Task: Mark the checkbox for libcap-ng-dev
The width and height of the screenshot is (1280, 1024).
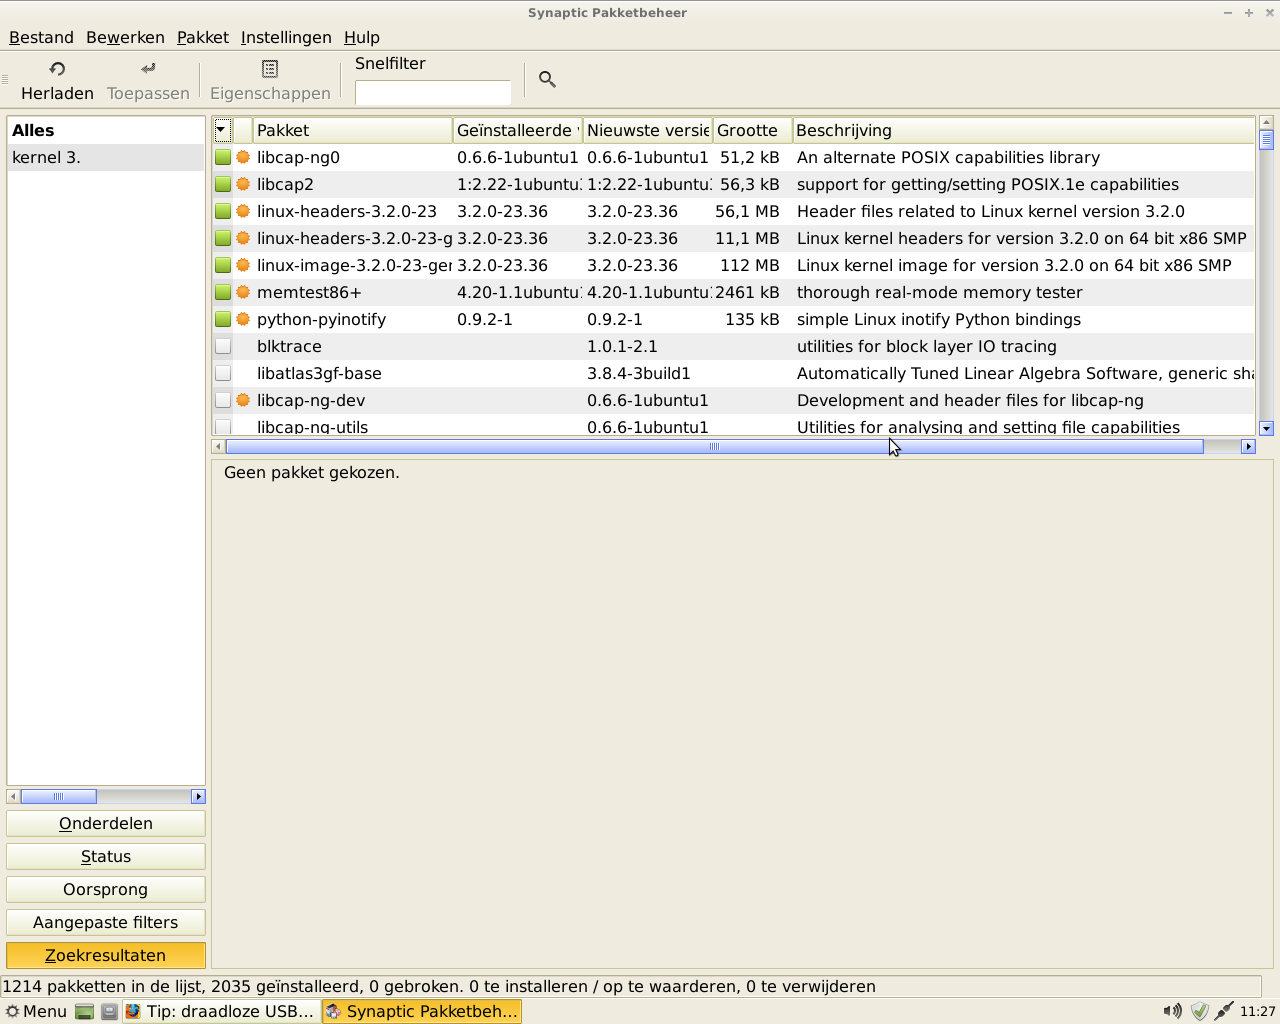Action: click(223, 400)
